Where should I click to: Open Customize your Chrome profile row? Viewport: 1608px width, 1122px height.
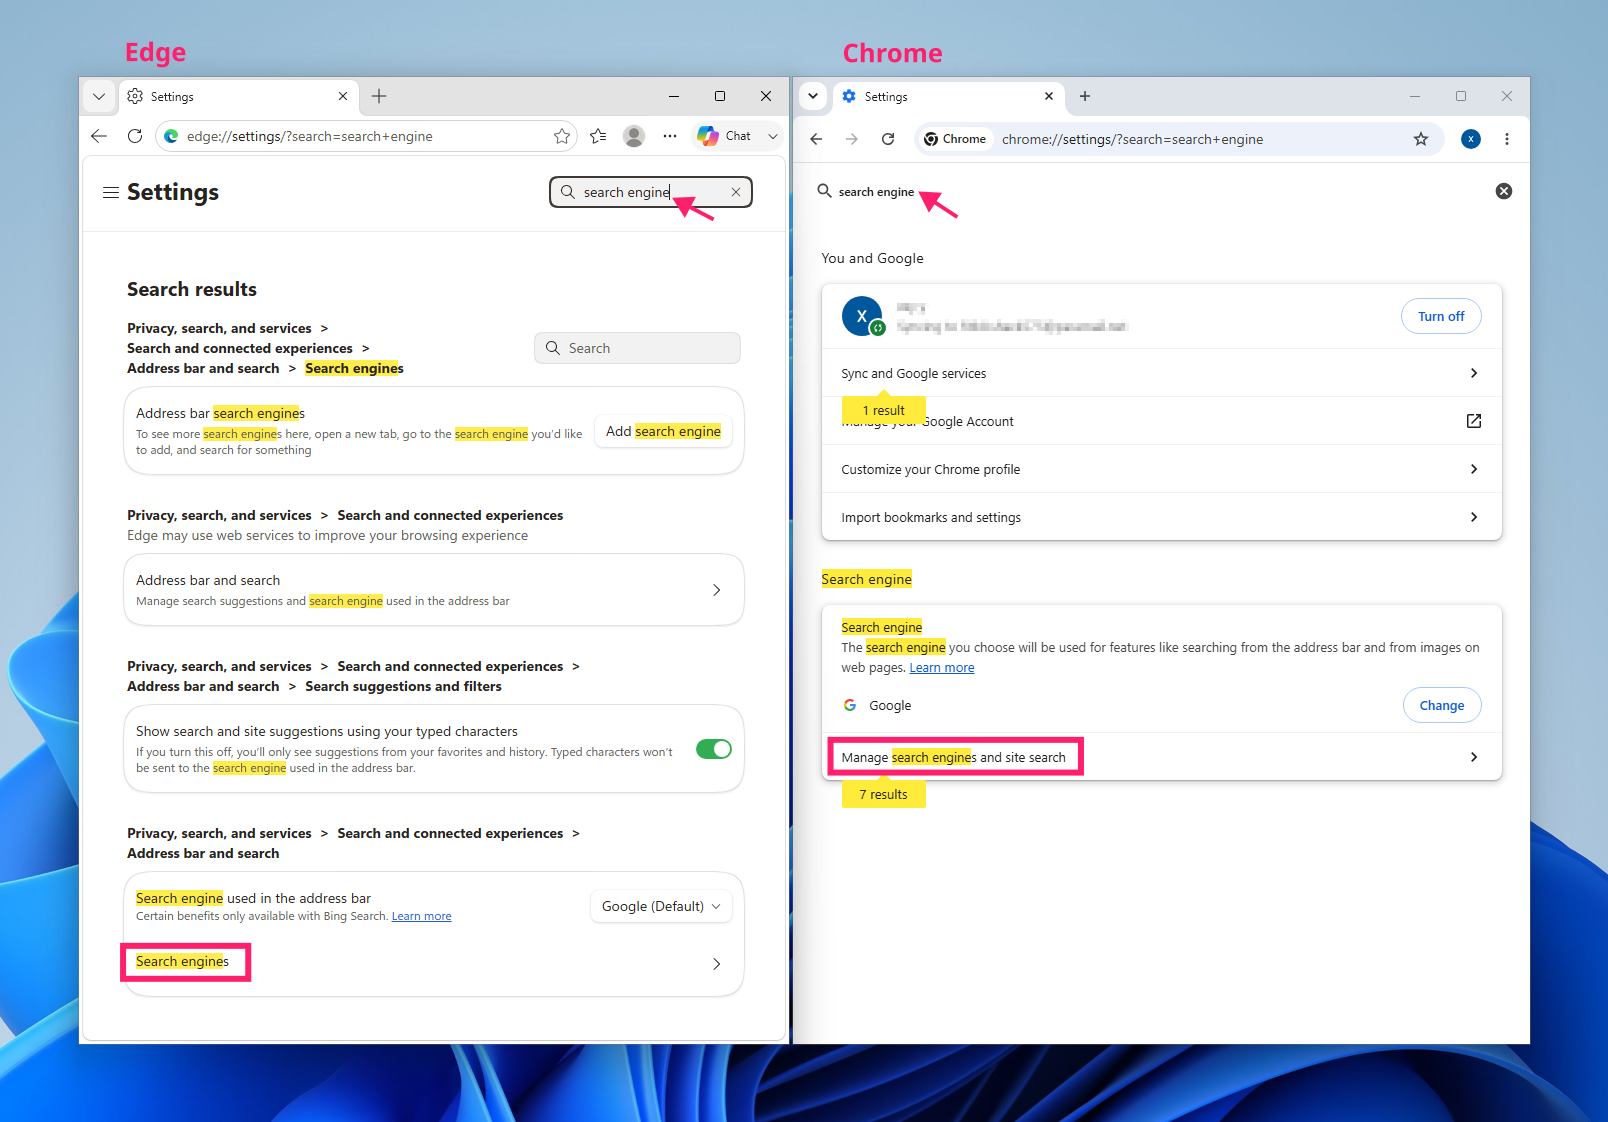(1162, 469)
